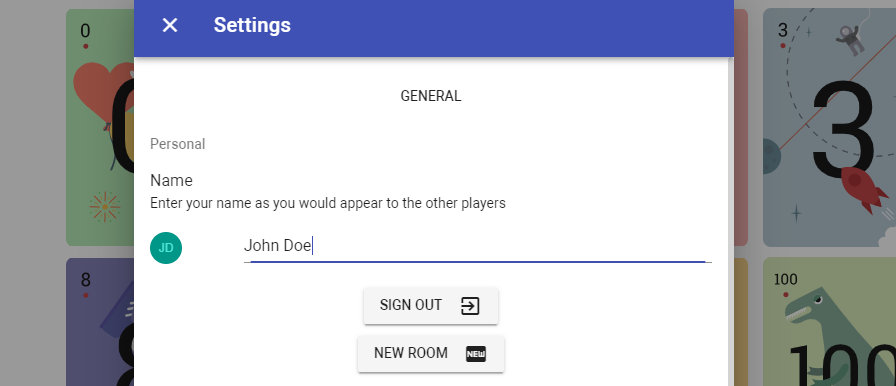The image size is (896, 386).
Task: Switch to the GENERAL tab
Action: pos(431,96)
